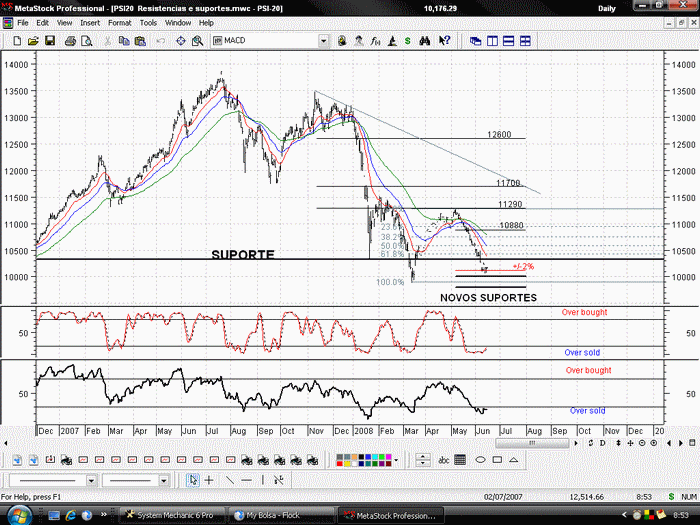Tile windows in vertical columns
The image size is (700, 525).
click(492, 41)
